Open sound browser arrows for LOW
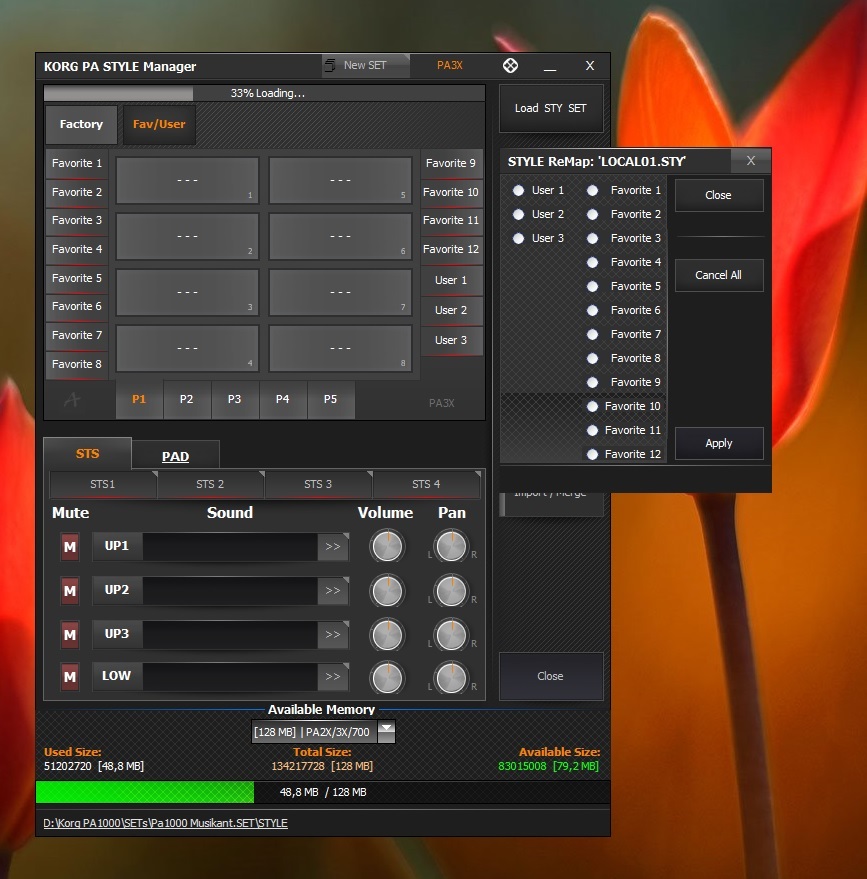Image resolution: width=867 pixels, height=879 pixels. pyautogui.click(x=333, y=677)
